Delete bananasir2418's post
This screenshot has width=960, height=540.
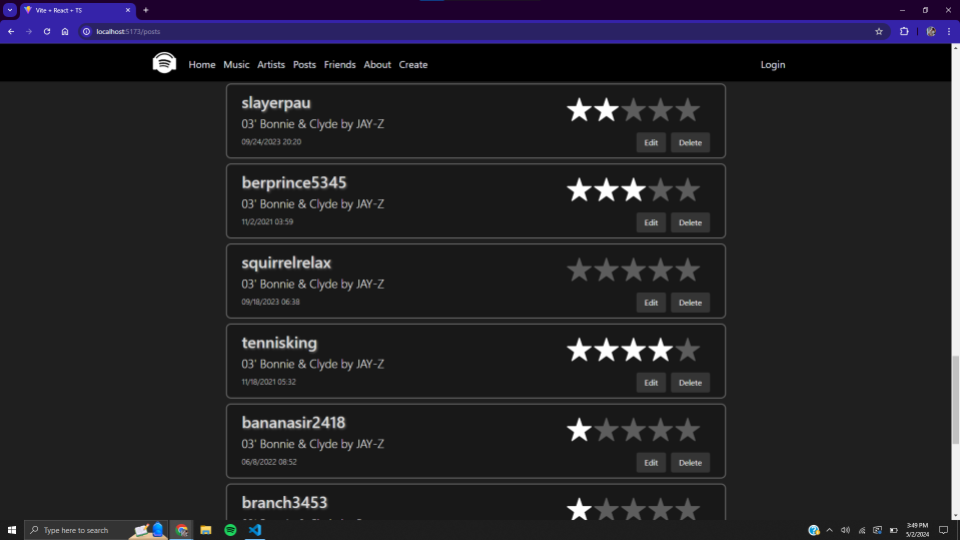click(x=690, y=463)
